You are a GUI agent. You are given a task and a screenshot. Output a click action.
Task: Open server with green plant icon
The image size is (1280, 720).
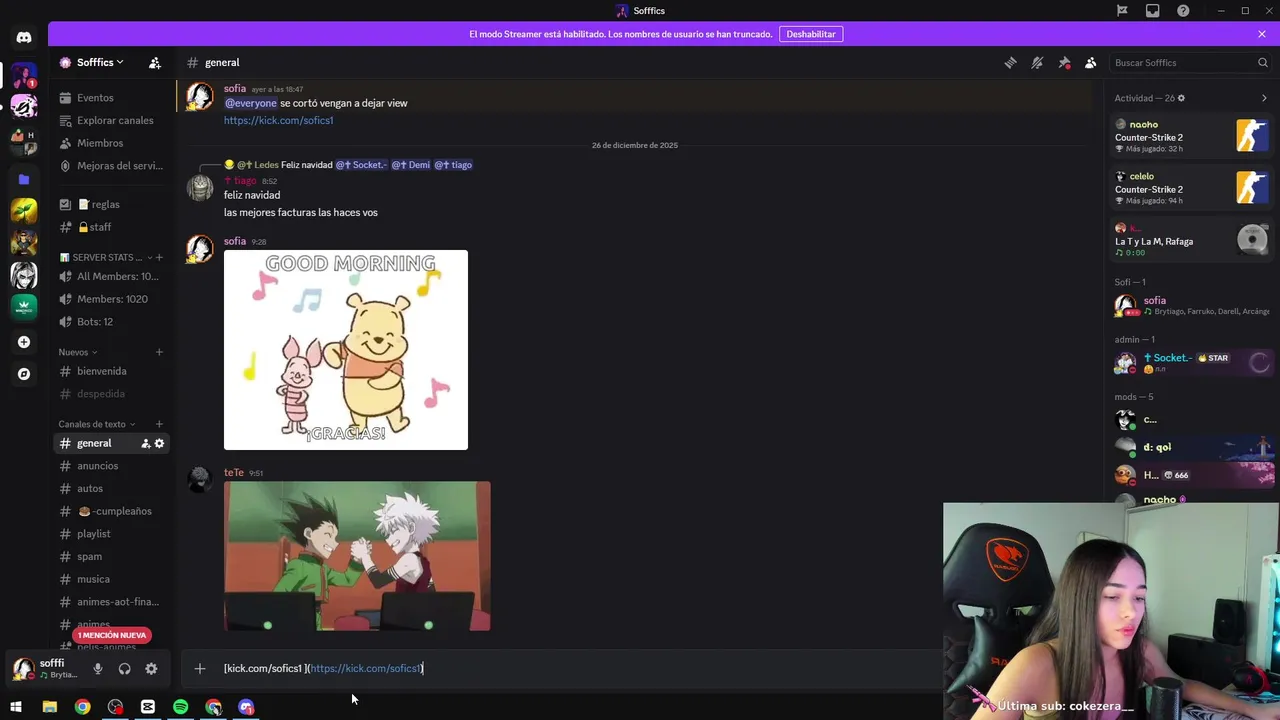click(x=24, y=210)
